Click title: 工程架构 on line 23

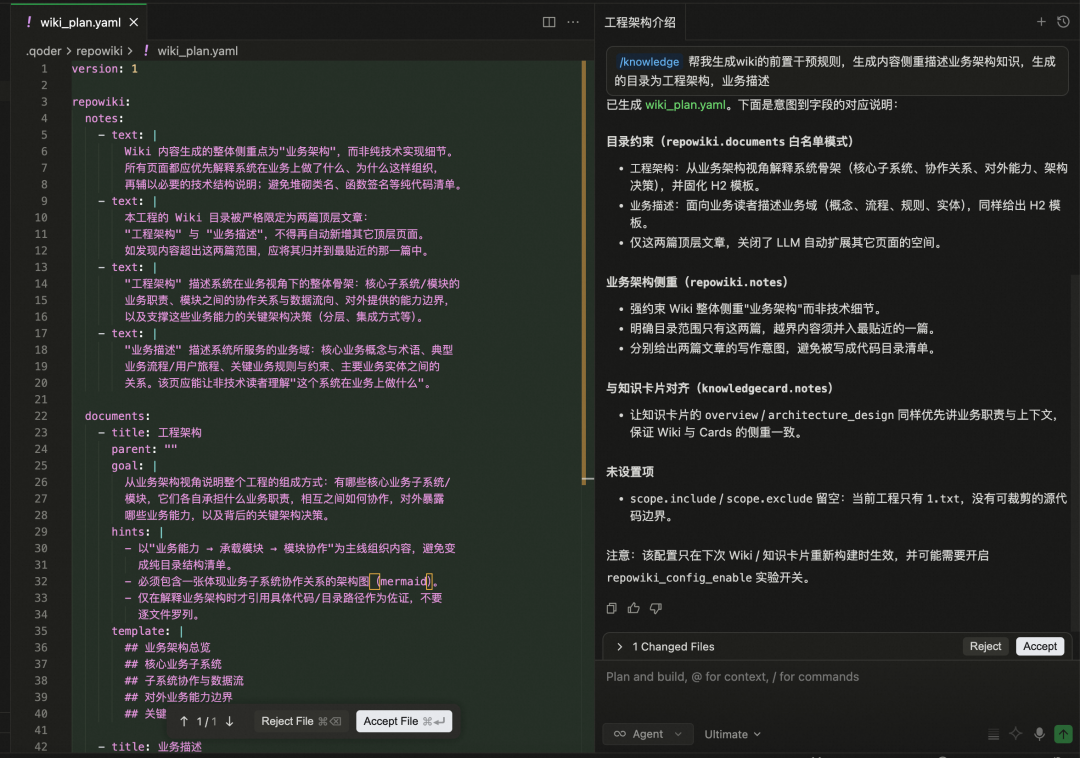[x=156, y=432]
